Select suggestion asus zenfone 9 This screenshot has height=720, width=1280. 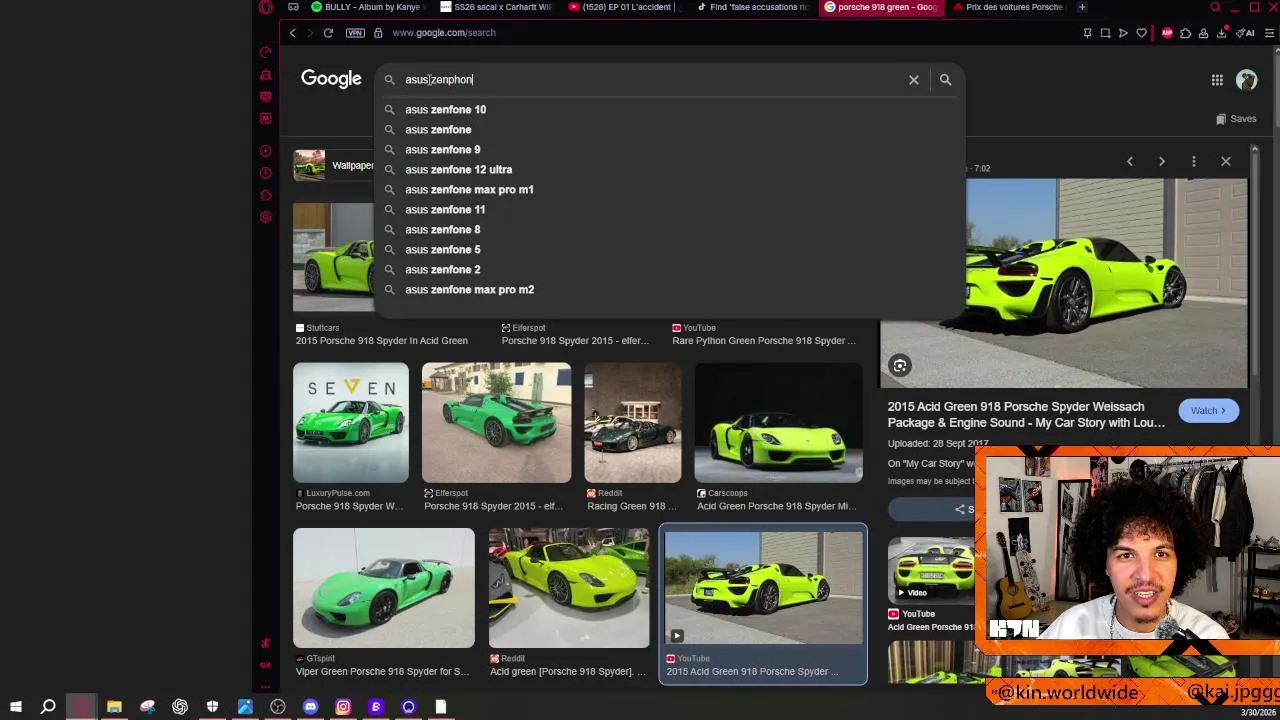tap(670, 150)
